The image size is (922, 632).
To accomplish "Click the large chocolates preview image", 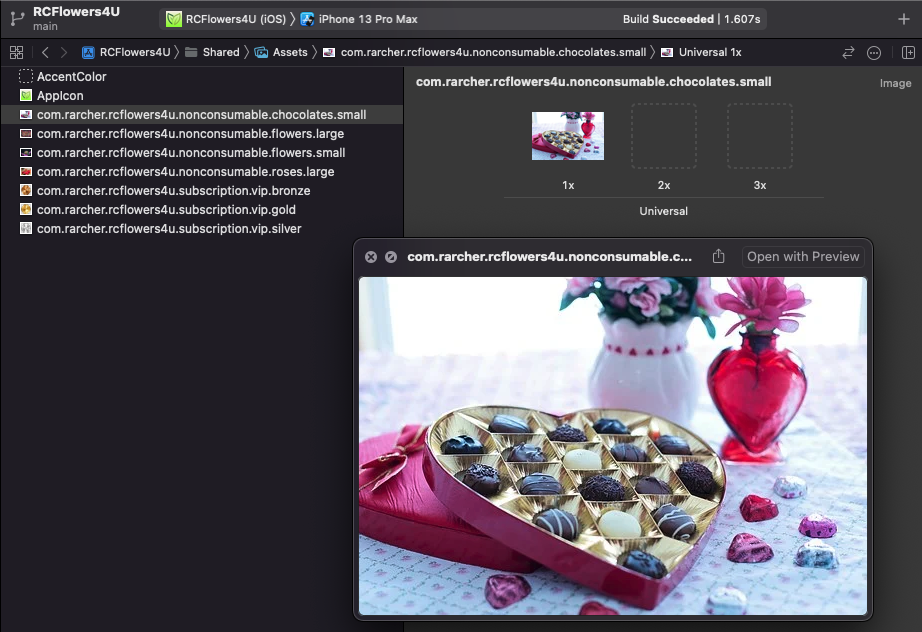I will click(613, 446).
